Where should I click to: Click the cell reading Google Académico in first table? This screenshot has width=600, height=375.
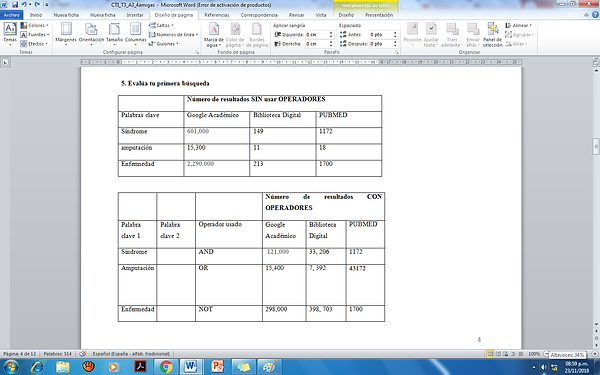point(217,119)
